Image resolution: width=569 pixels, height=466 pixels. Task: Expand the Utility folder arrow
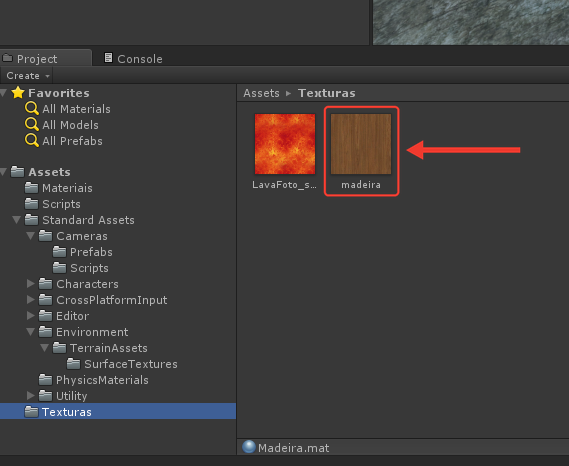point(30,396)
